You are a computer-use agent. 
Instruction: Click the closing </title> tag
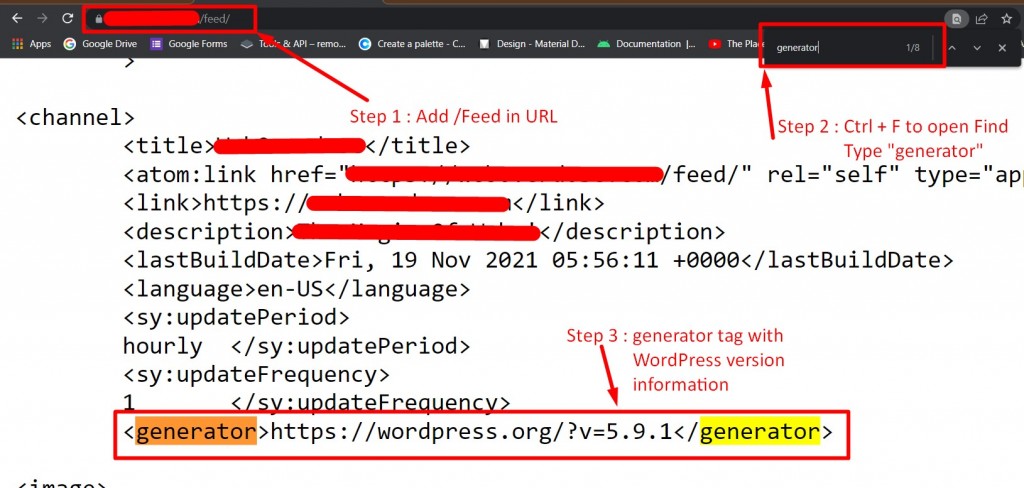417,146
